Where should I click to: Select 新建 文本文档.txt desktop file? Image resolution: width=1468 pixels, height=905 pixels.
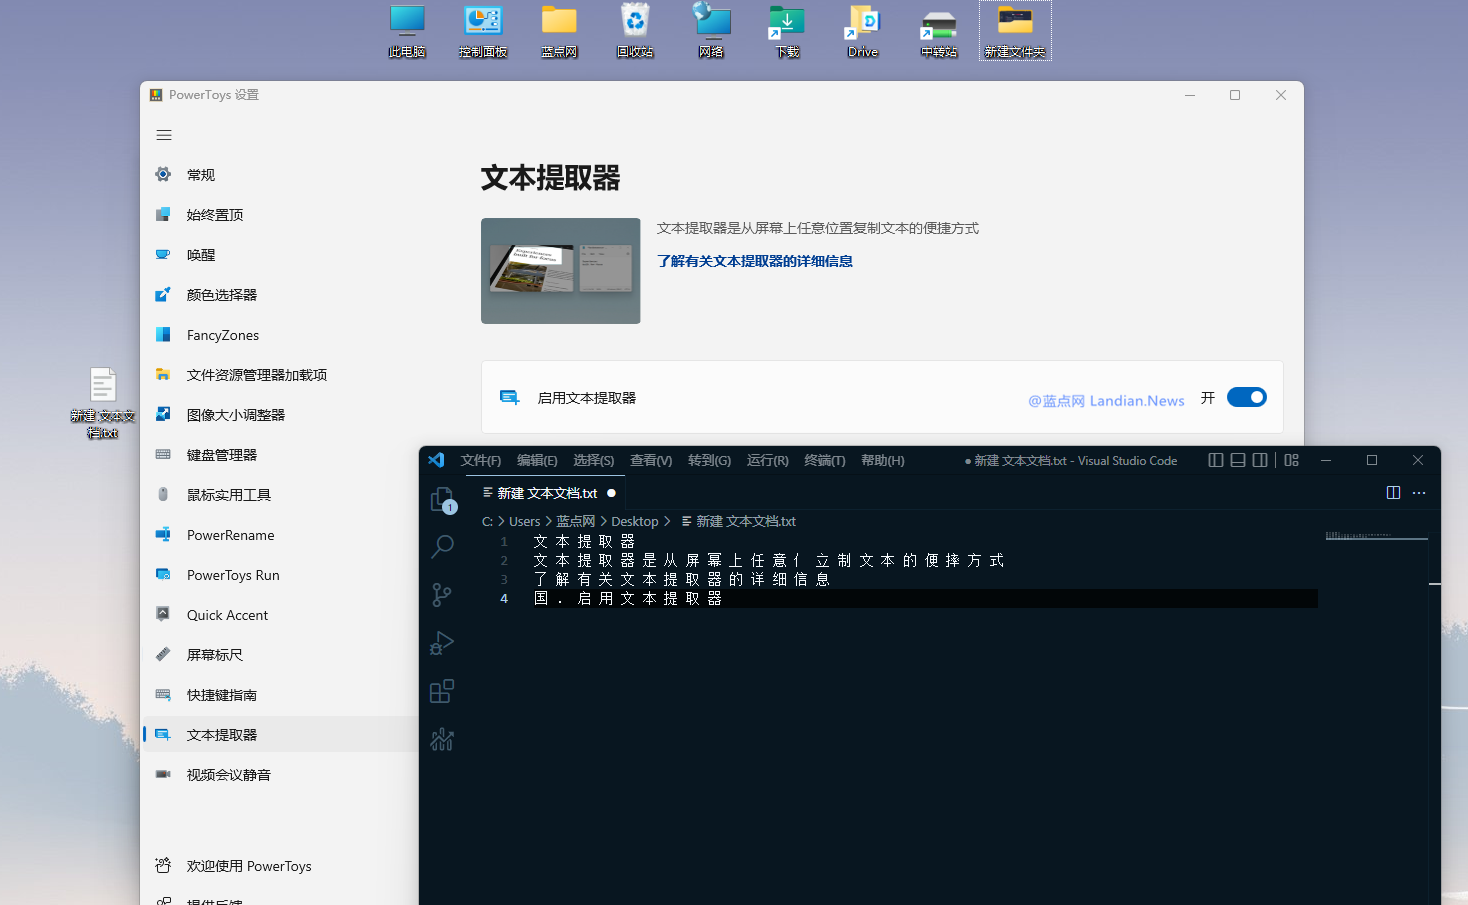102,403
